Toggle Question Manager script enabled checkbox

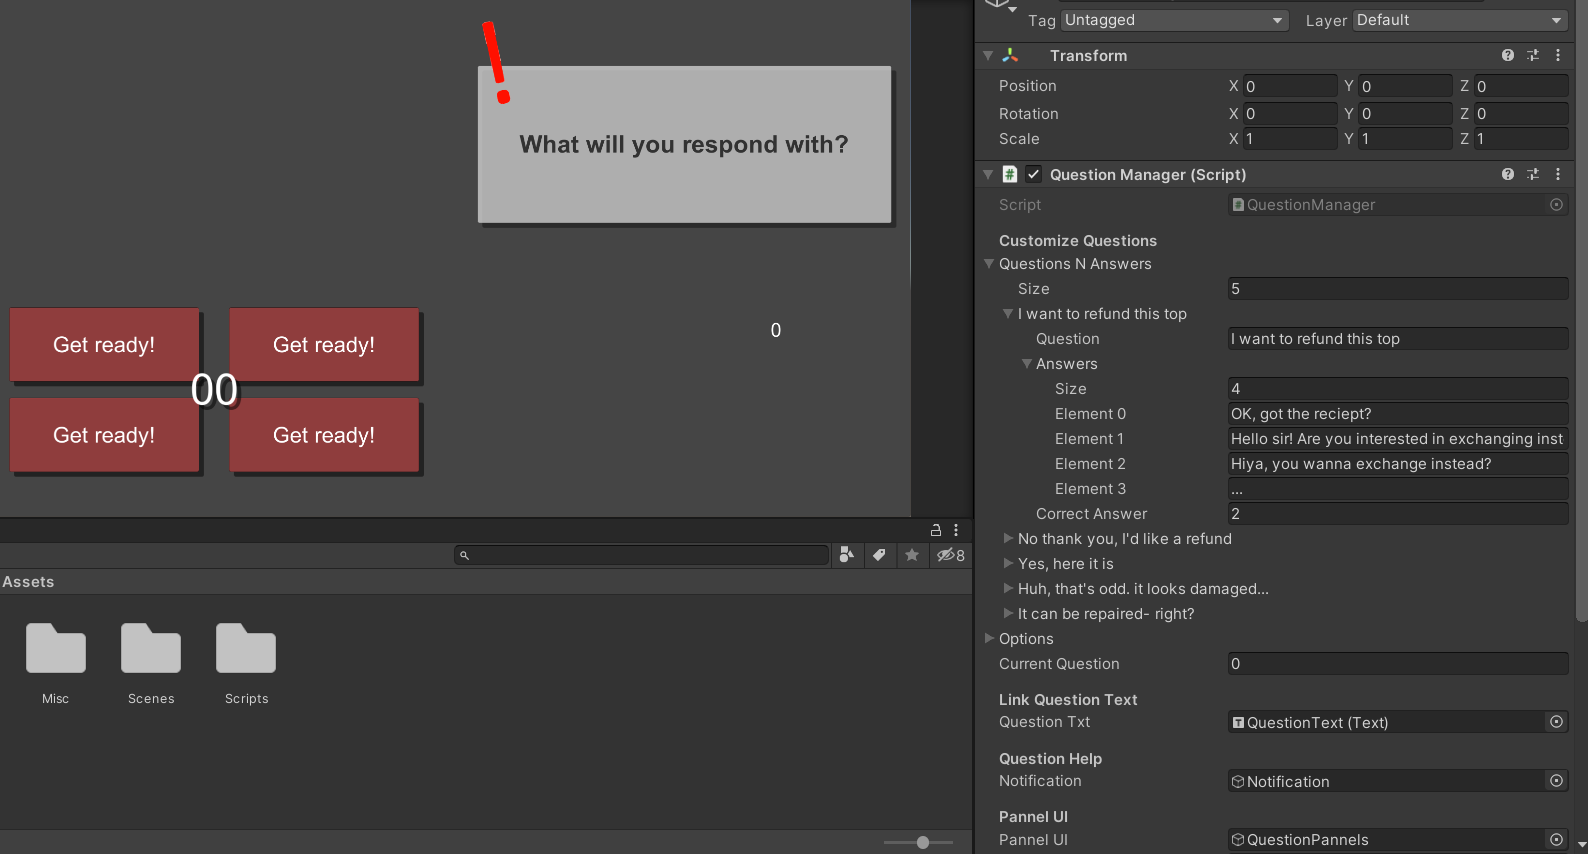[1034, 174]
